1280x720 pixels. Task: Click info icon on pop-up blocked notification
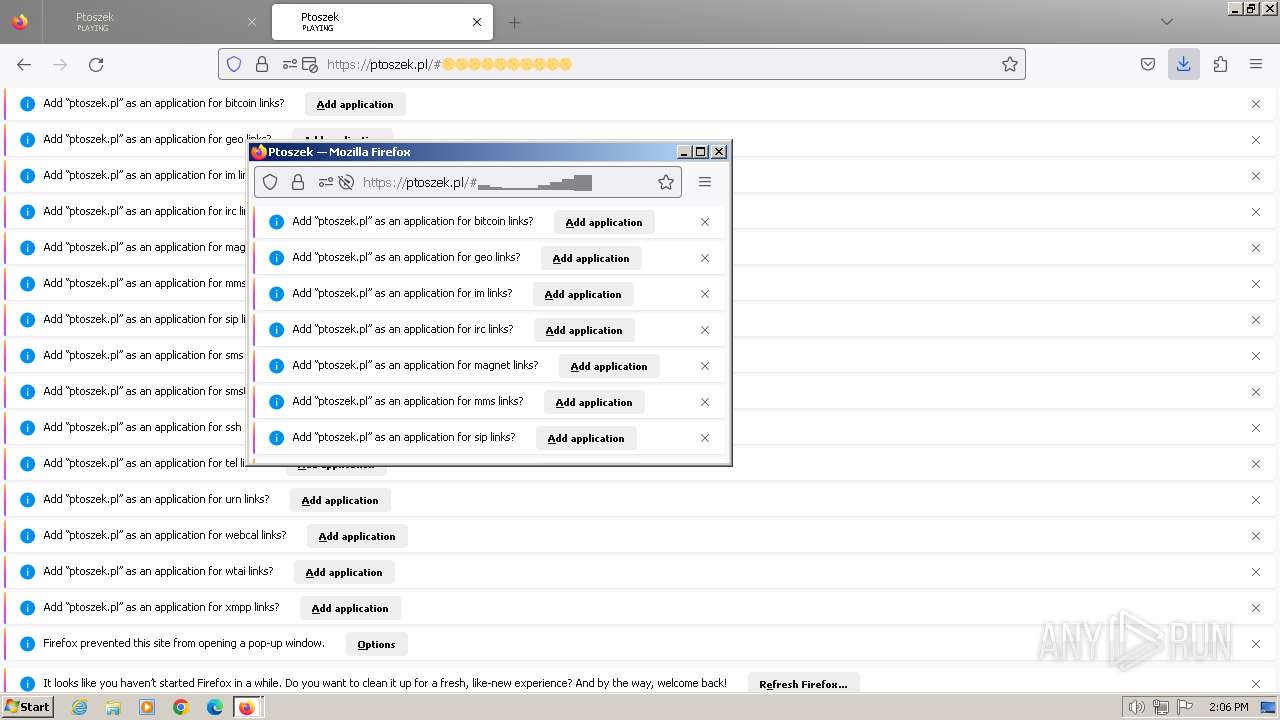28,644
